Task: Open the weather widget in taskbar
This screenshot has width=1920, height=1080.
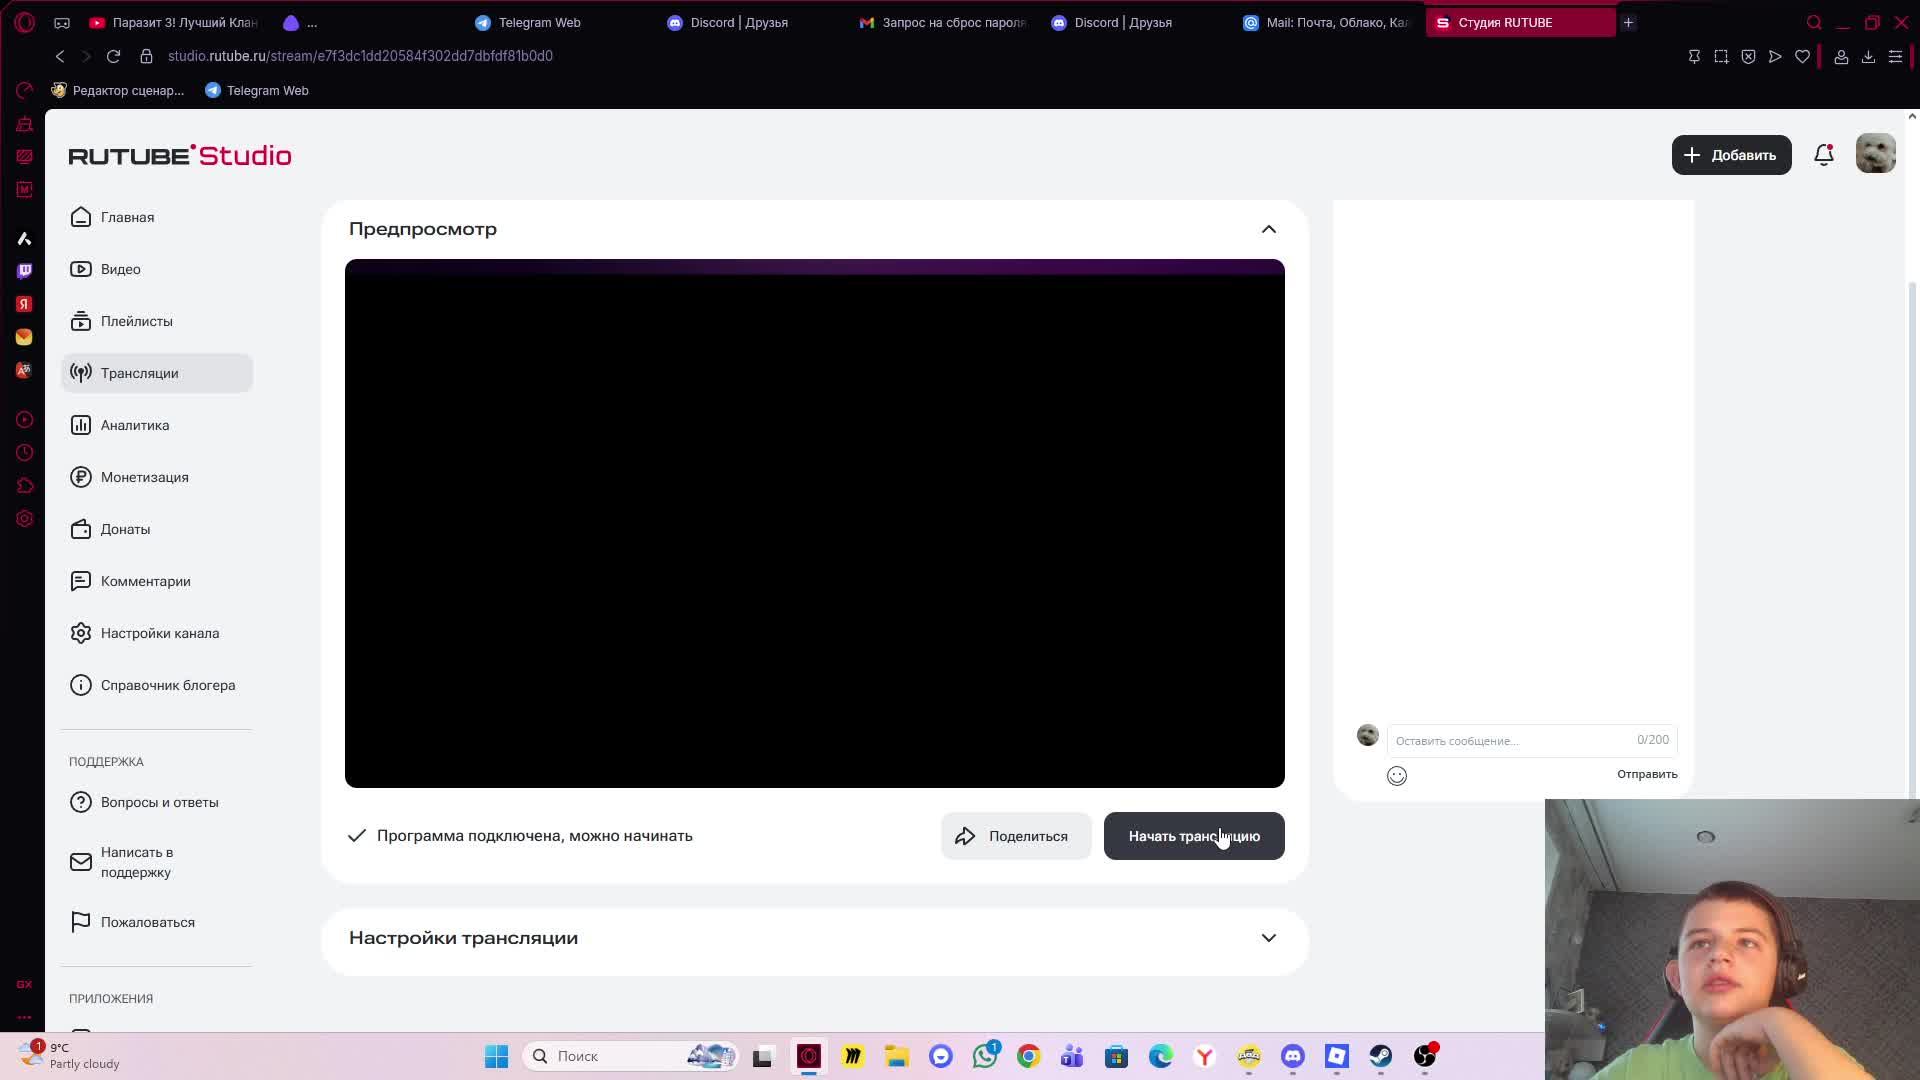Action: point(68,1055)
